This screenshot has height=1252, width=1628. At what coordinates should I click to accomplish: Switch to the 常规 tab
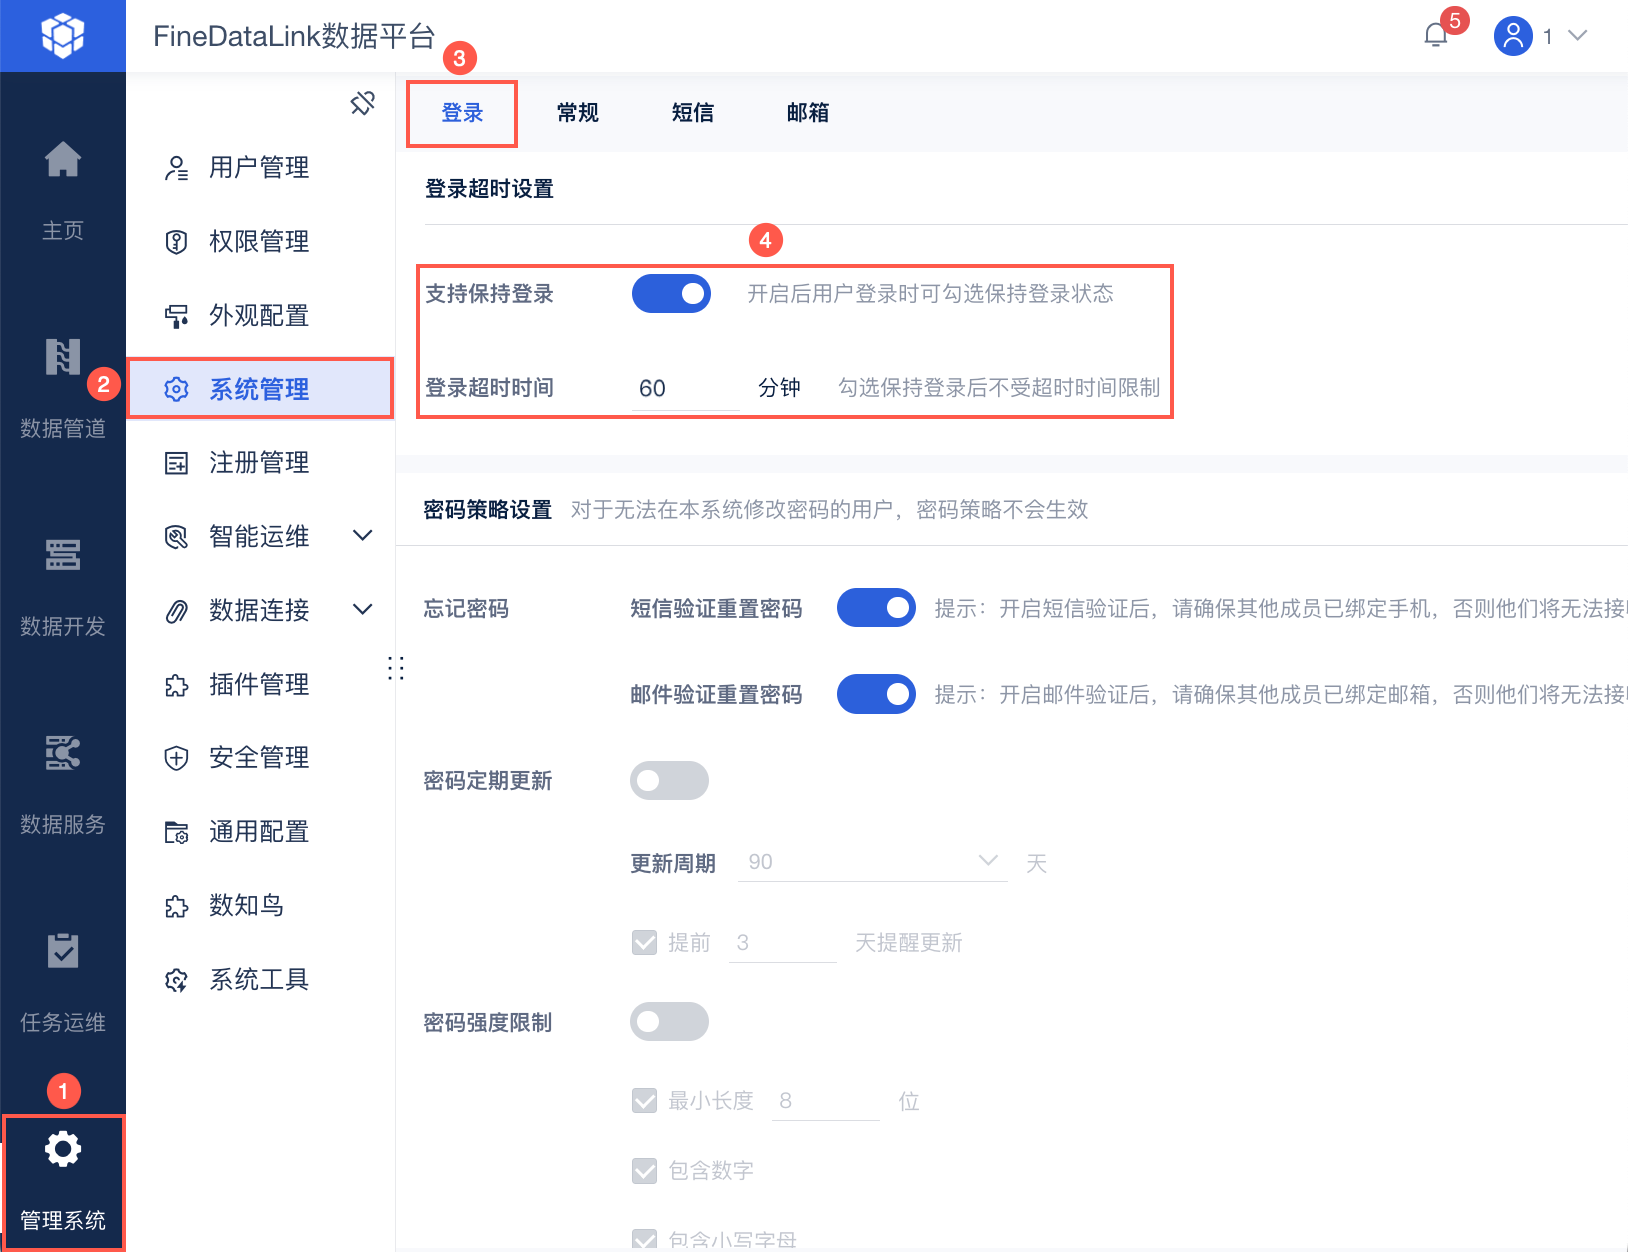coord(578,113)
